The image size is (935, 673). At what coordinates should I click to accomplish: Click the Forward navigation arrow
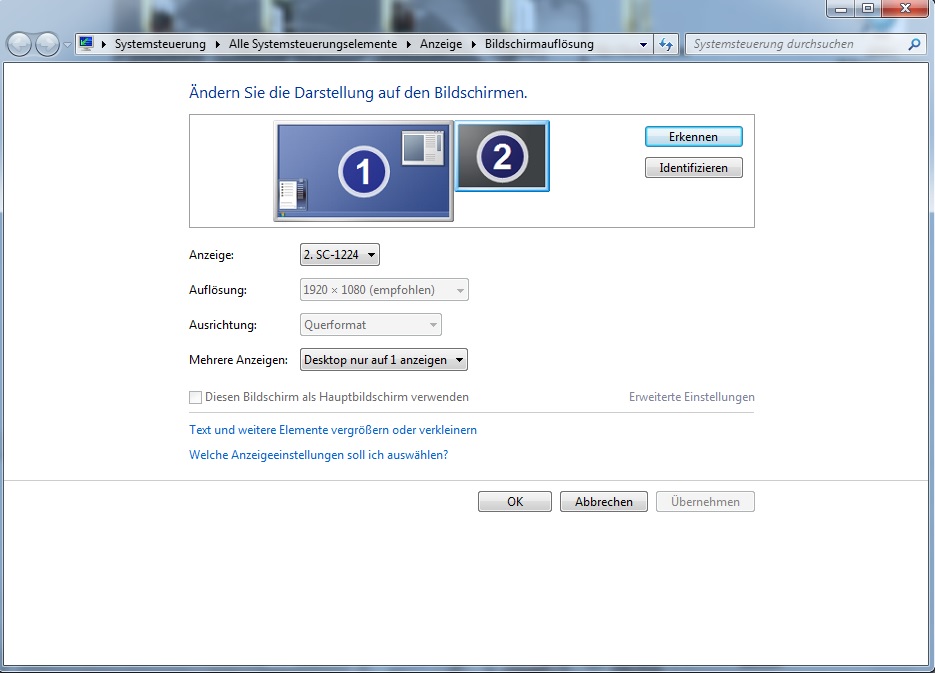pyautogui.click(x=47, y=44)
